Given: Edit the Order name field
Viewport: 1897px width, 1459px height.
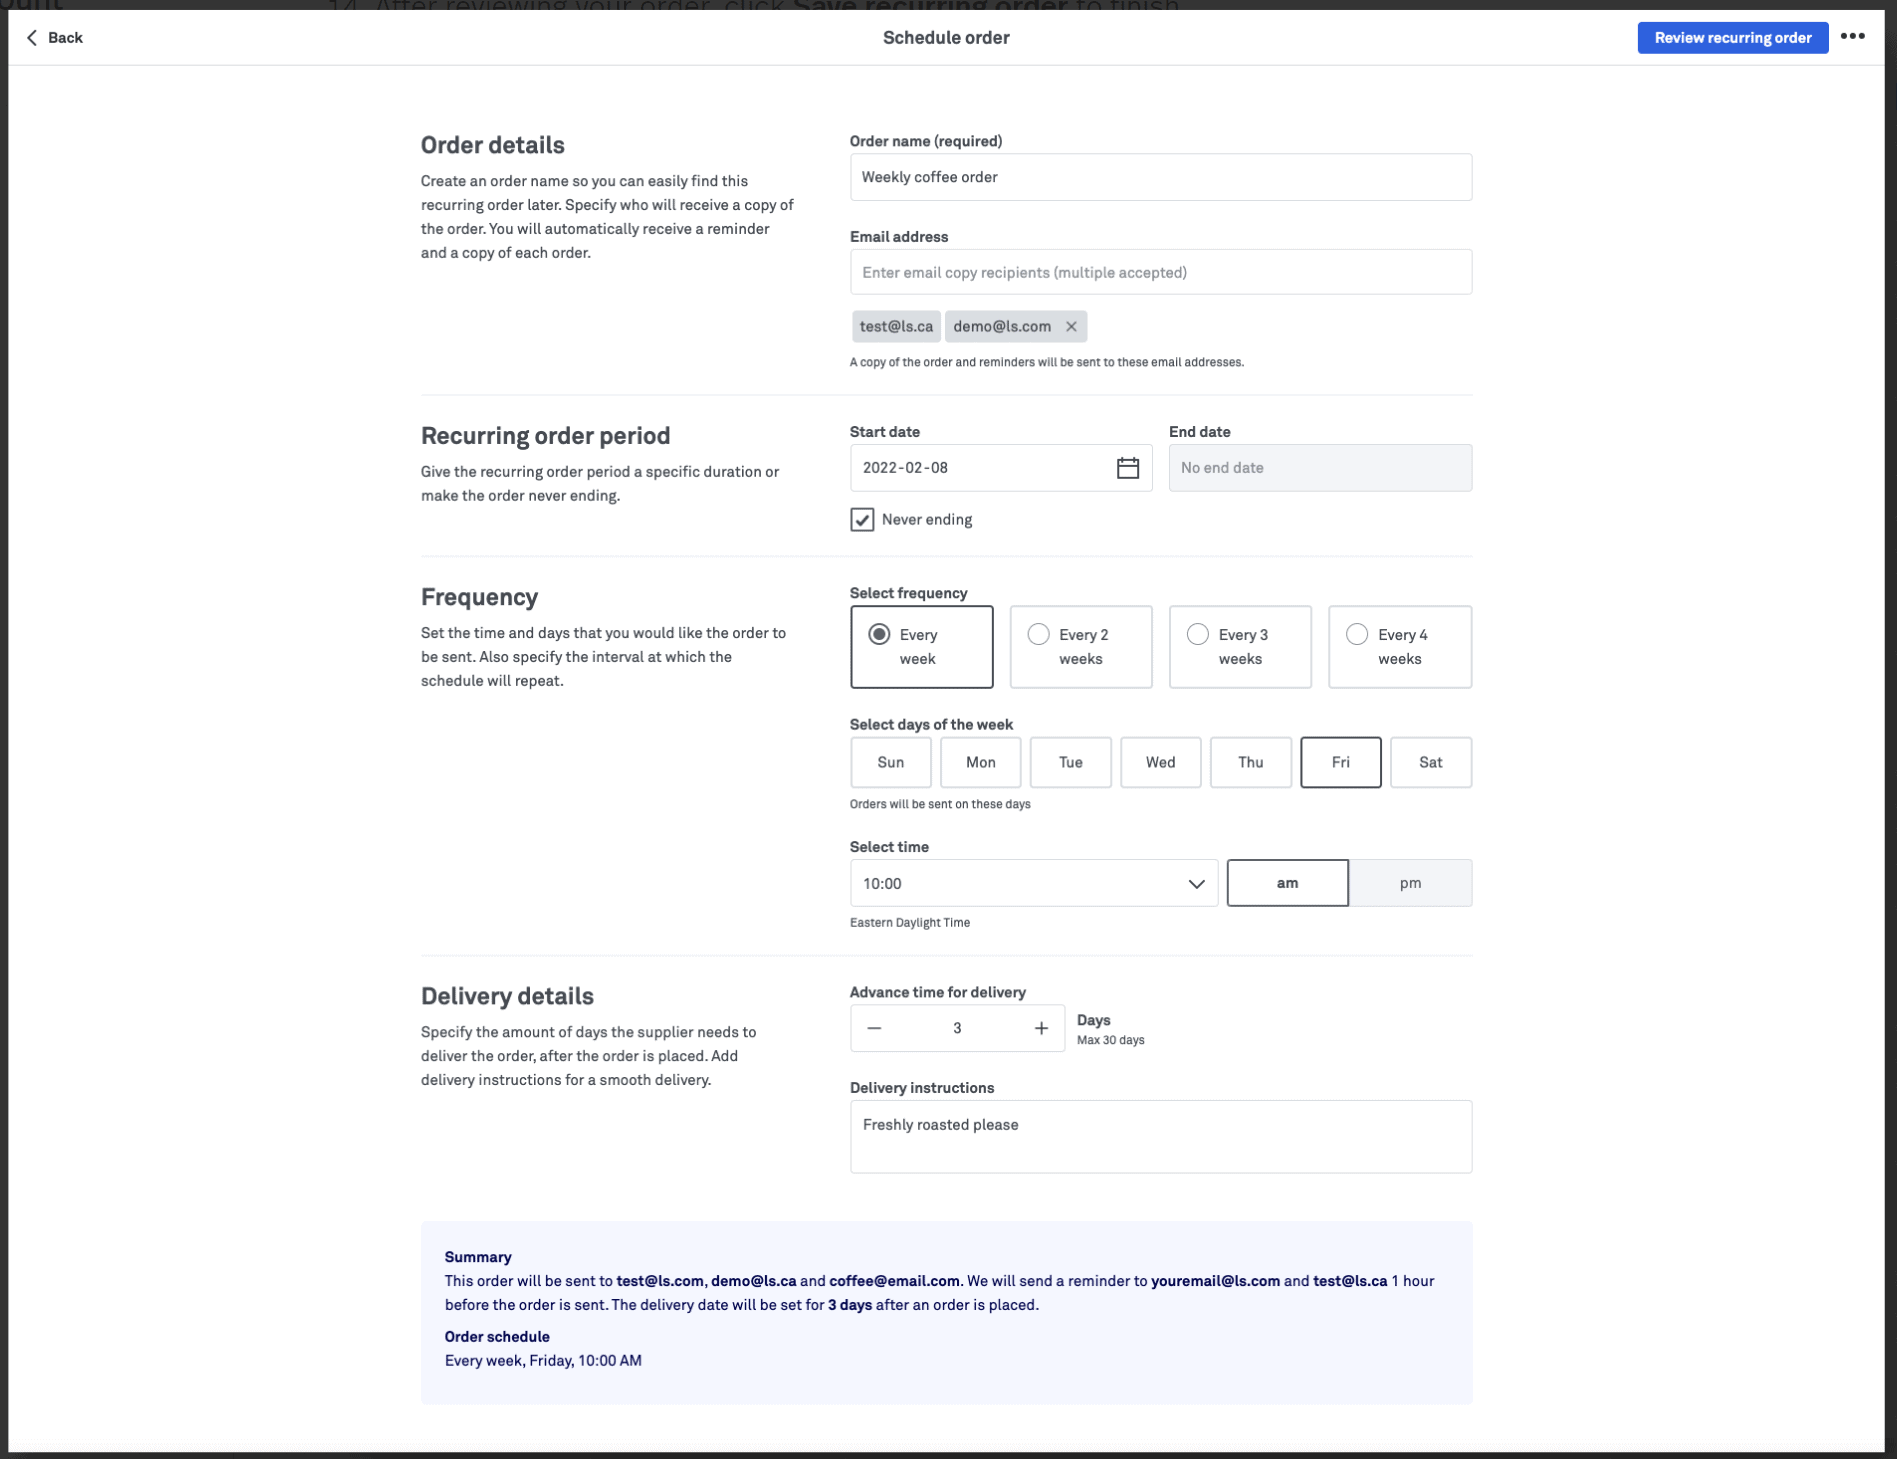Looking at the screenshot, I should pyautogui.click(x=1161, y=178).
